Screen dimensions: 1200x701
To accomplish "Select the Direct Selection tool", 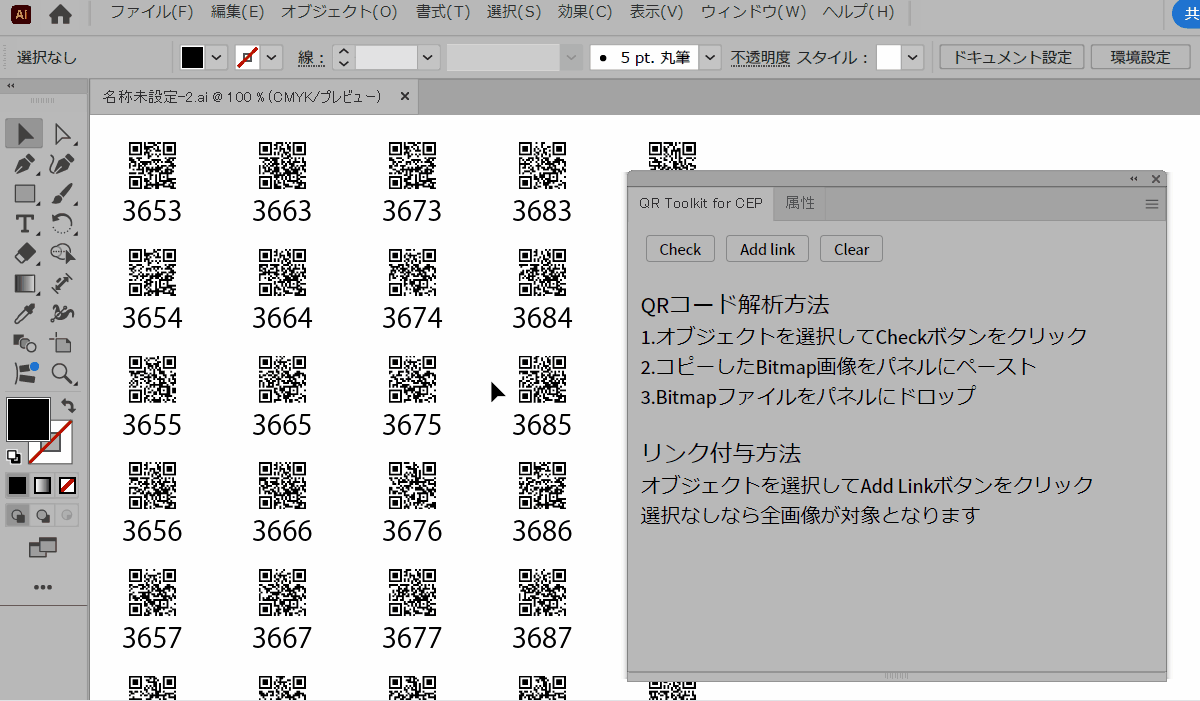I will click(62, 133).
